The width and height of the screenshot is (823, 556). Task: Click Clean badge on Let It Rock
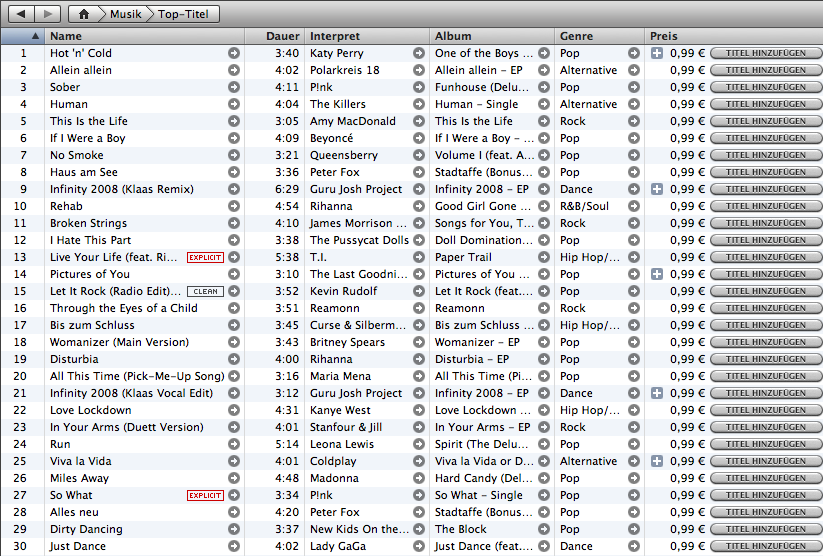click(205, 291)
